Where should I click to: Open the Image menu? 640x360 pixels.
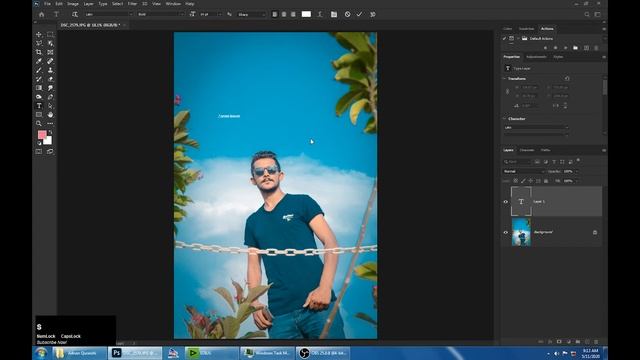pos(73,4)
